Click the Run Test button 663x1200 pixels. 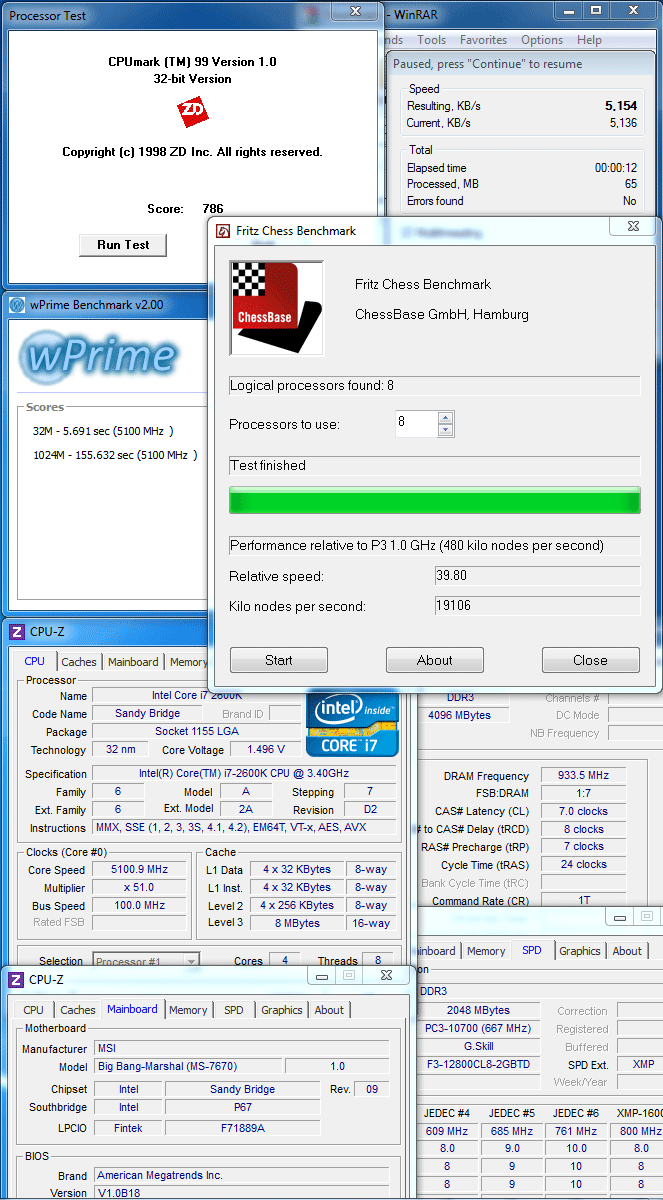pos(123,245)
